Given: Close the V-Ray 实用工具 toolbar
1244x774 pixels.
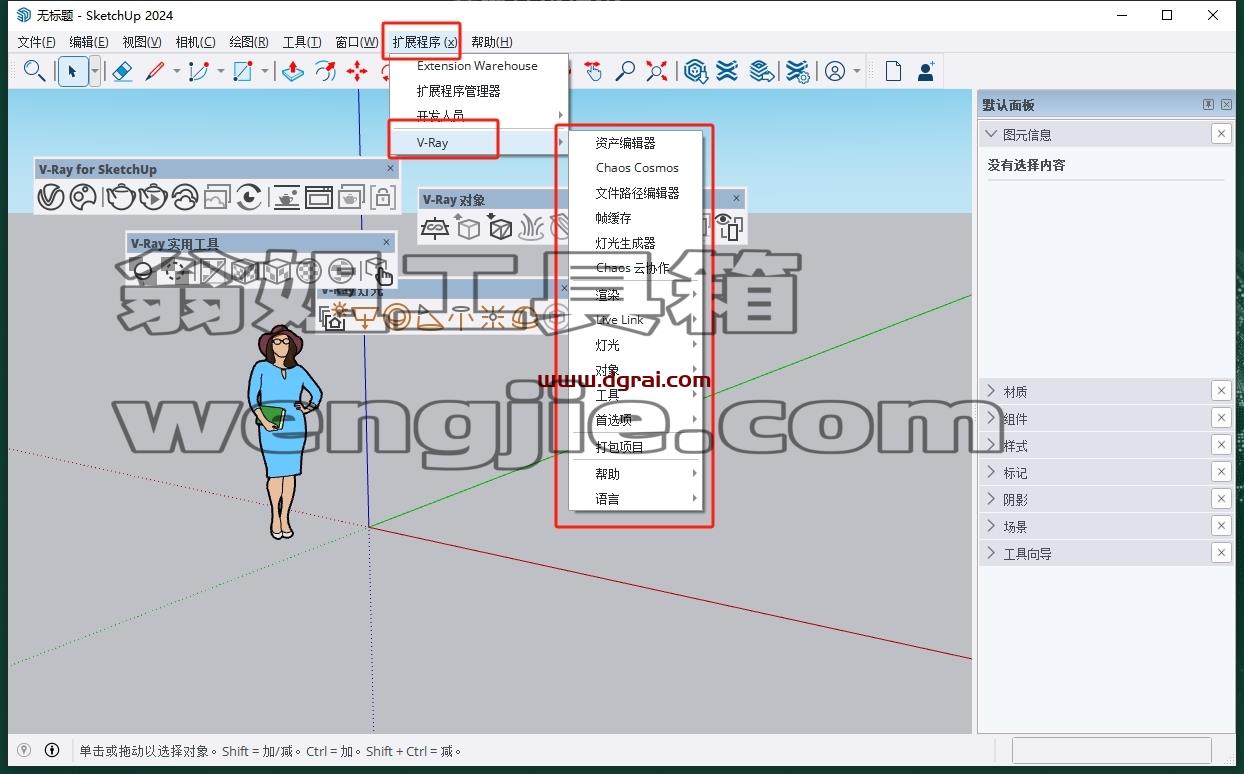Looking at the screenshot, I should [386, 243].
